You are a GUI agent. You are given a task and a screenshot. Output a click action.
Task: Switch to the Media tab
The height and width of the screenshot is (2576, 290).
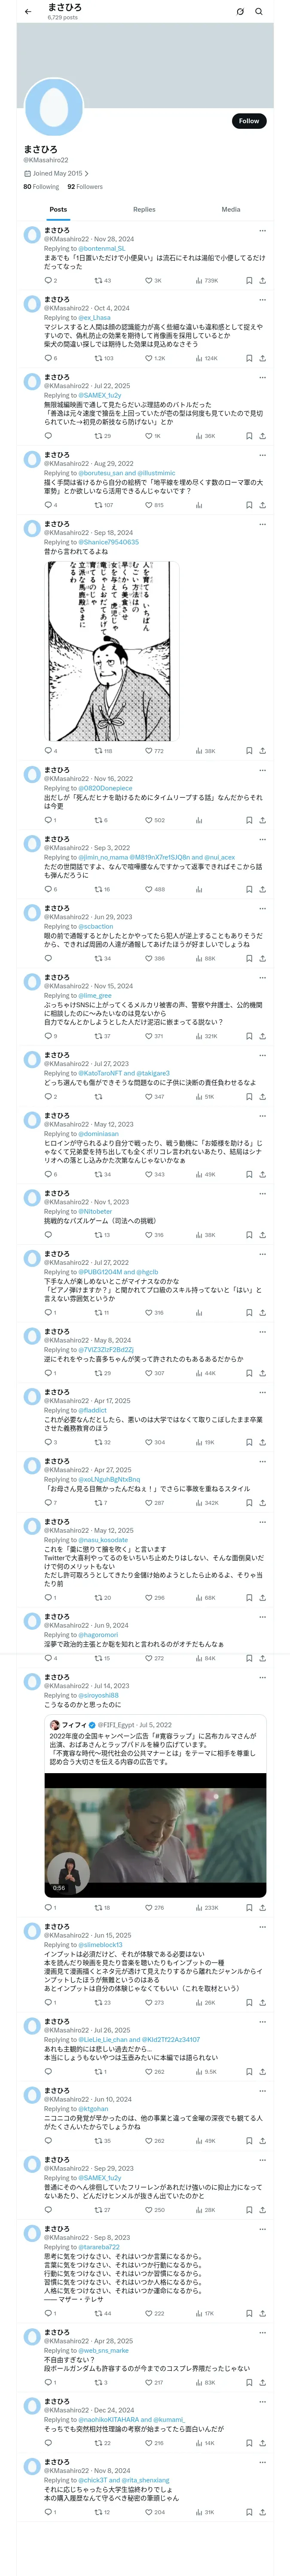(x=231, y=210)
